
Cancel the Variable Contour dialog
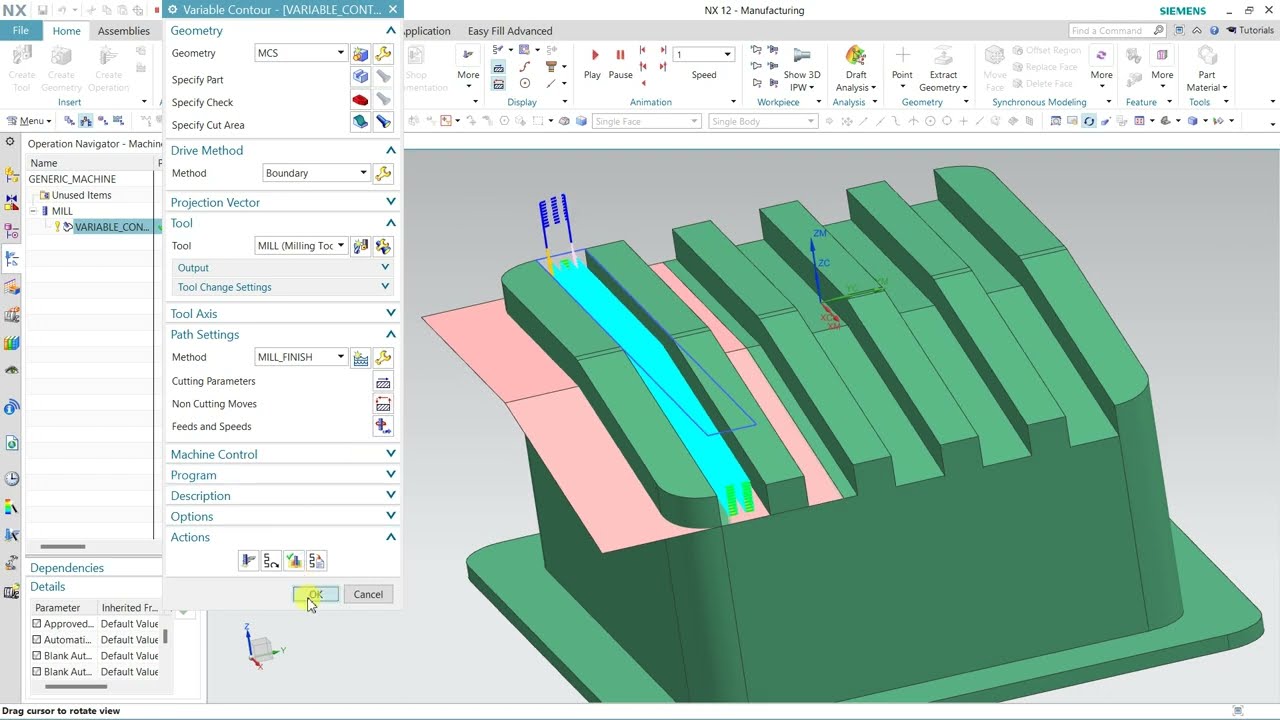(x=368, y=594)
